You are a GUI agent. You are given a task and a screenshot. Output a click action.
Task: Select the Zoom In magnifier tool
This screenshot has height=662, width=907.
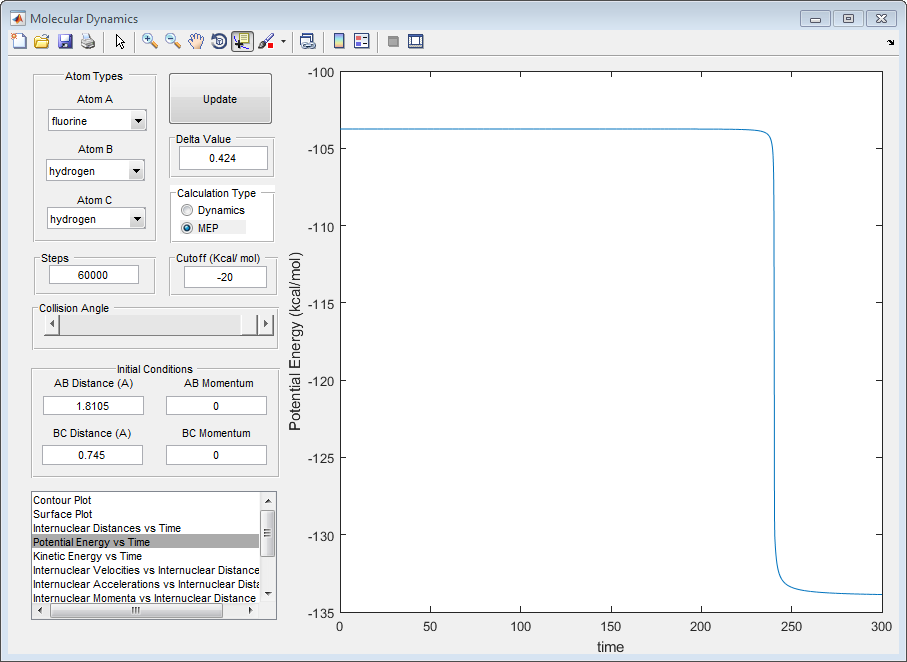pos(150,41)
